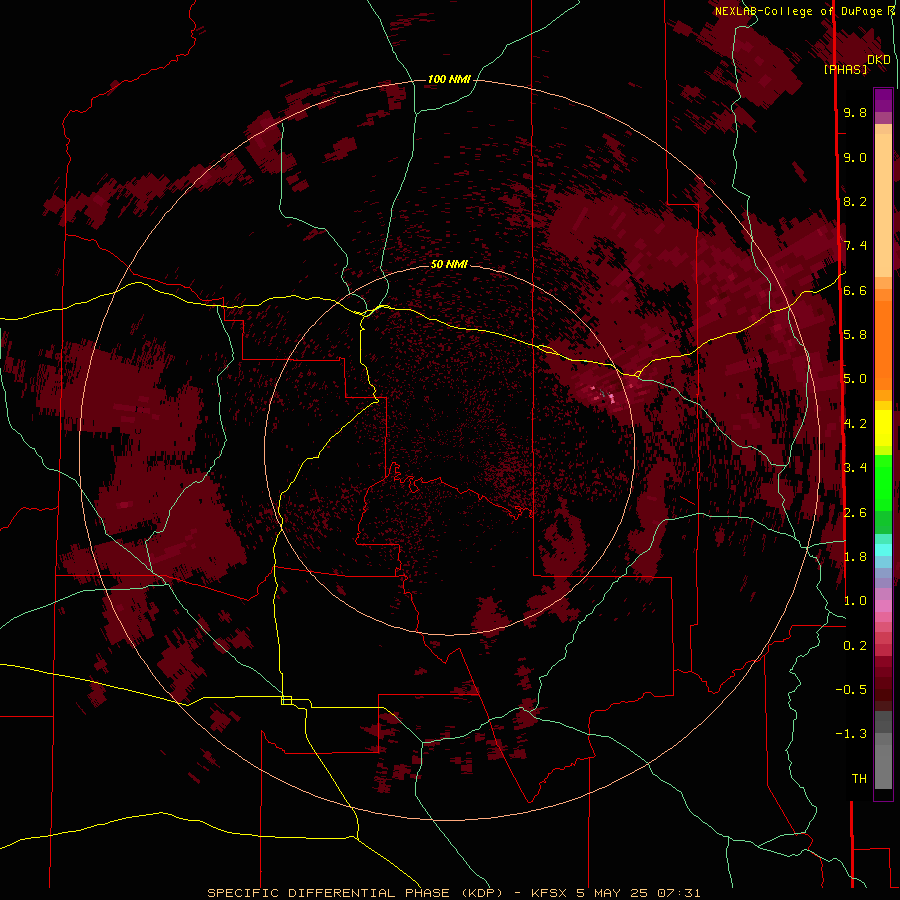
Task: Click the -1.3 scale value label
Action: pos(851,734)
